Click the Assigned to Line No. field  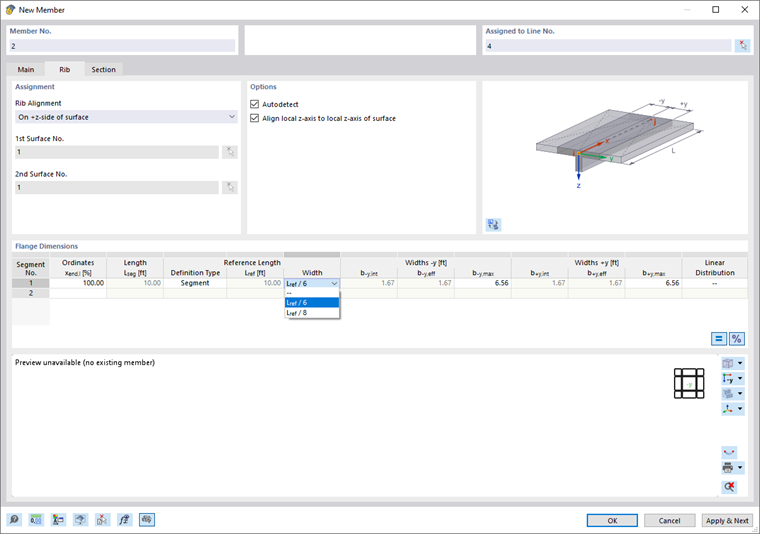608,46
